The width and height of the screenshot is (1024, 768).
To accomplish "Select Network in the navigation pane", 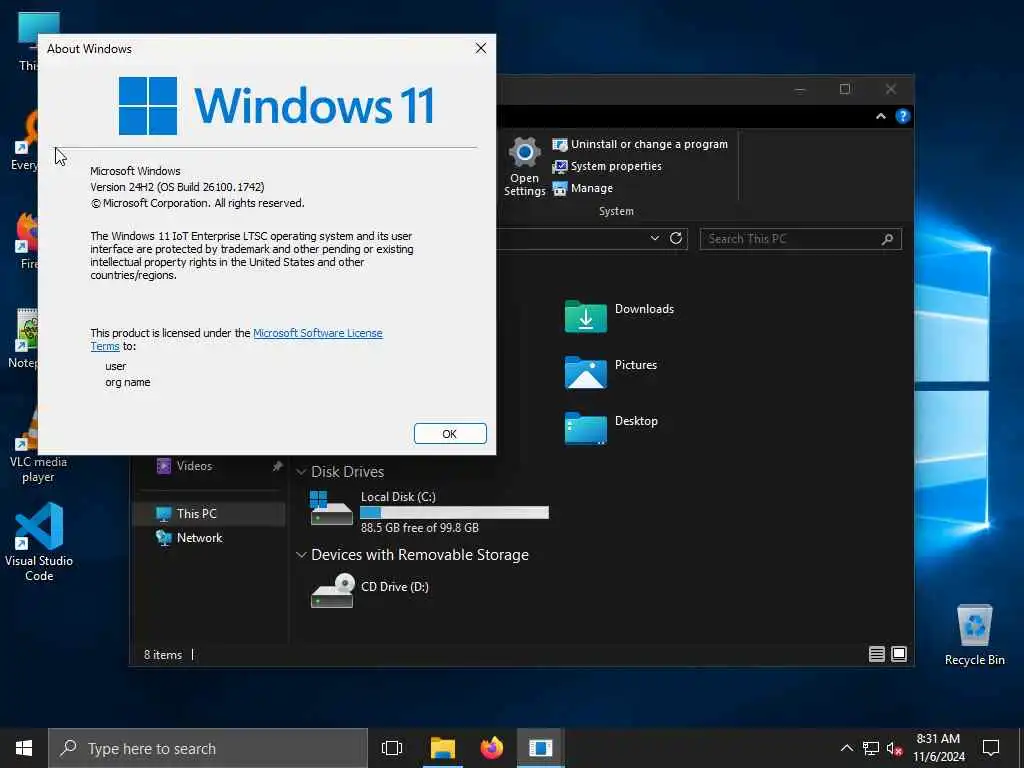I will [x=199, y=538].
